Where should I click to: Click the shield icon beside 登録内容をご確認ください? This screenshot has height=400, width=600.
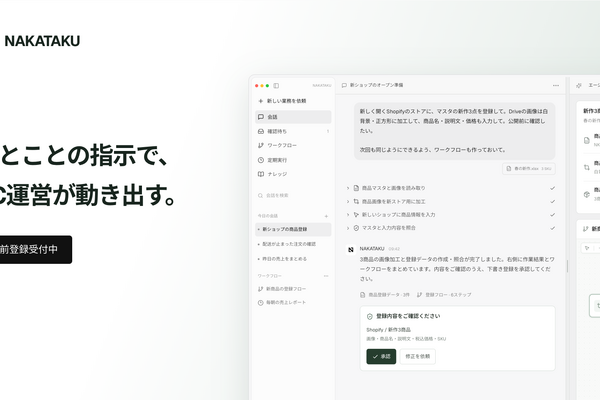point(370,317)
